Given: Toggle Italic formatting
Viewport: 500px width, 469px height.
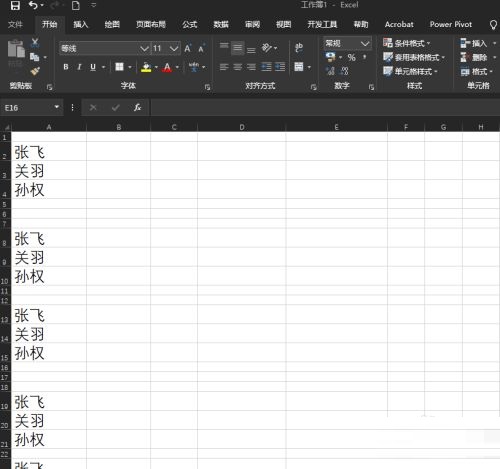Looking at the screenshot, I should click(79, 67).
